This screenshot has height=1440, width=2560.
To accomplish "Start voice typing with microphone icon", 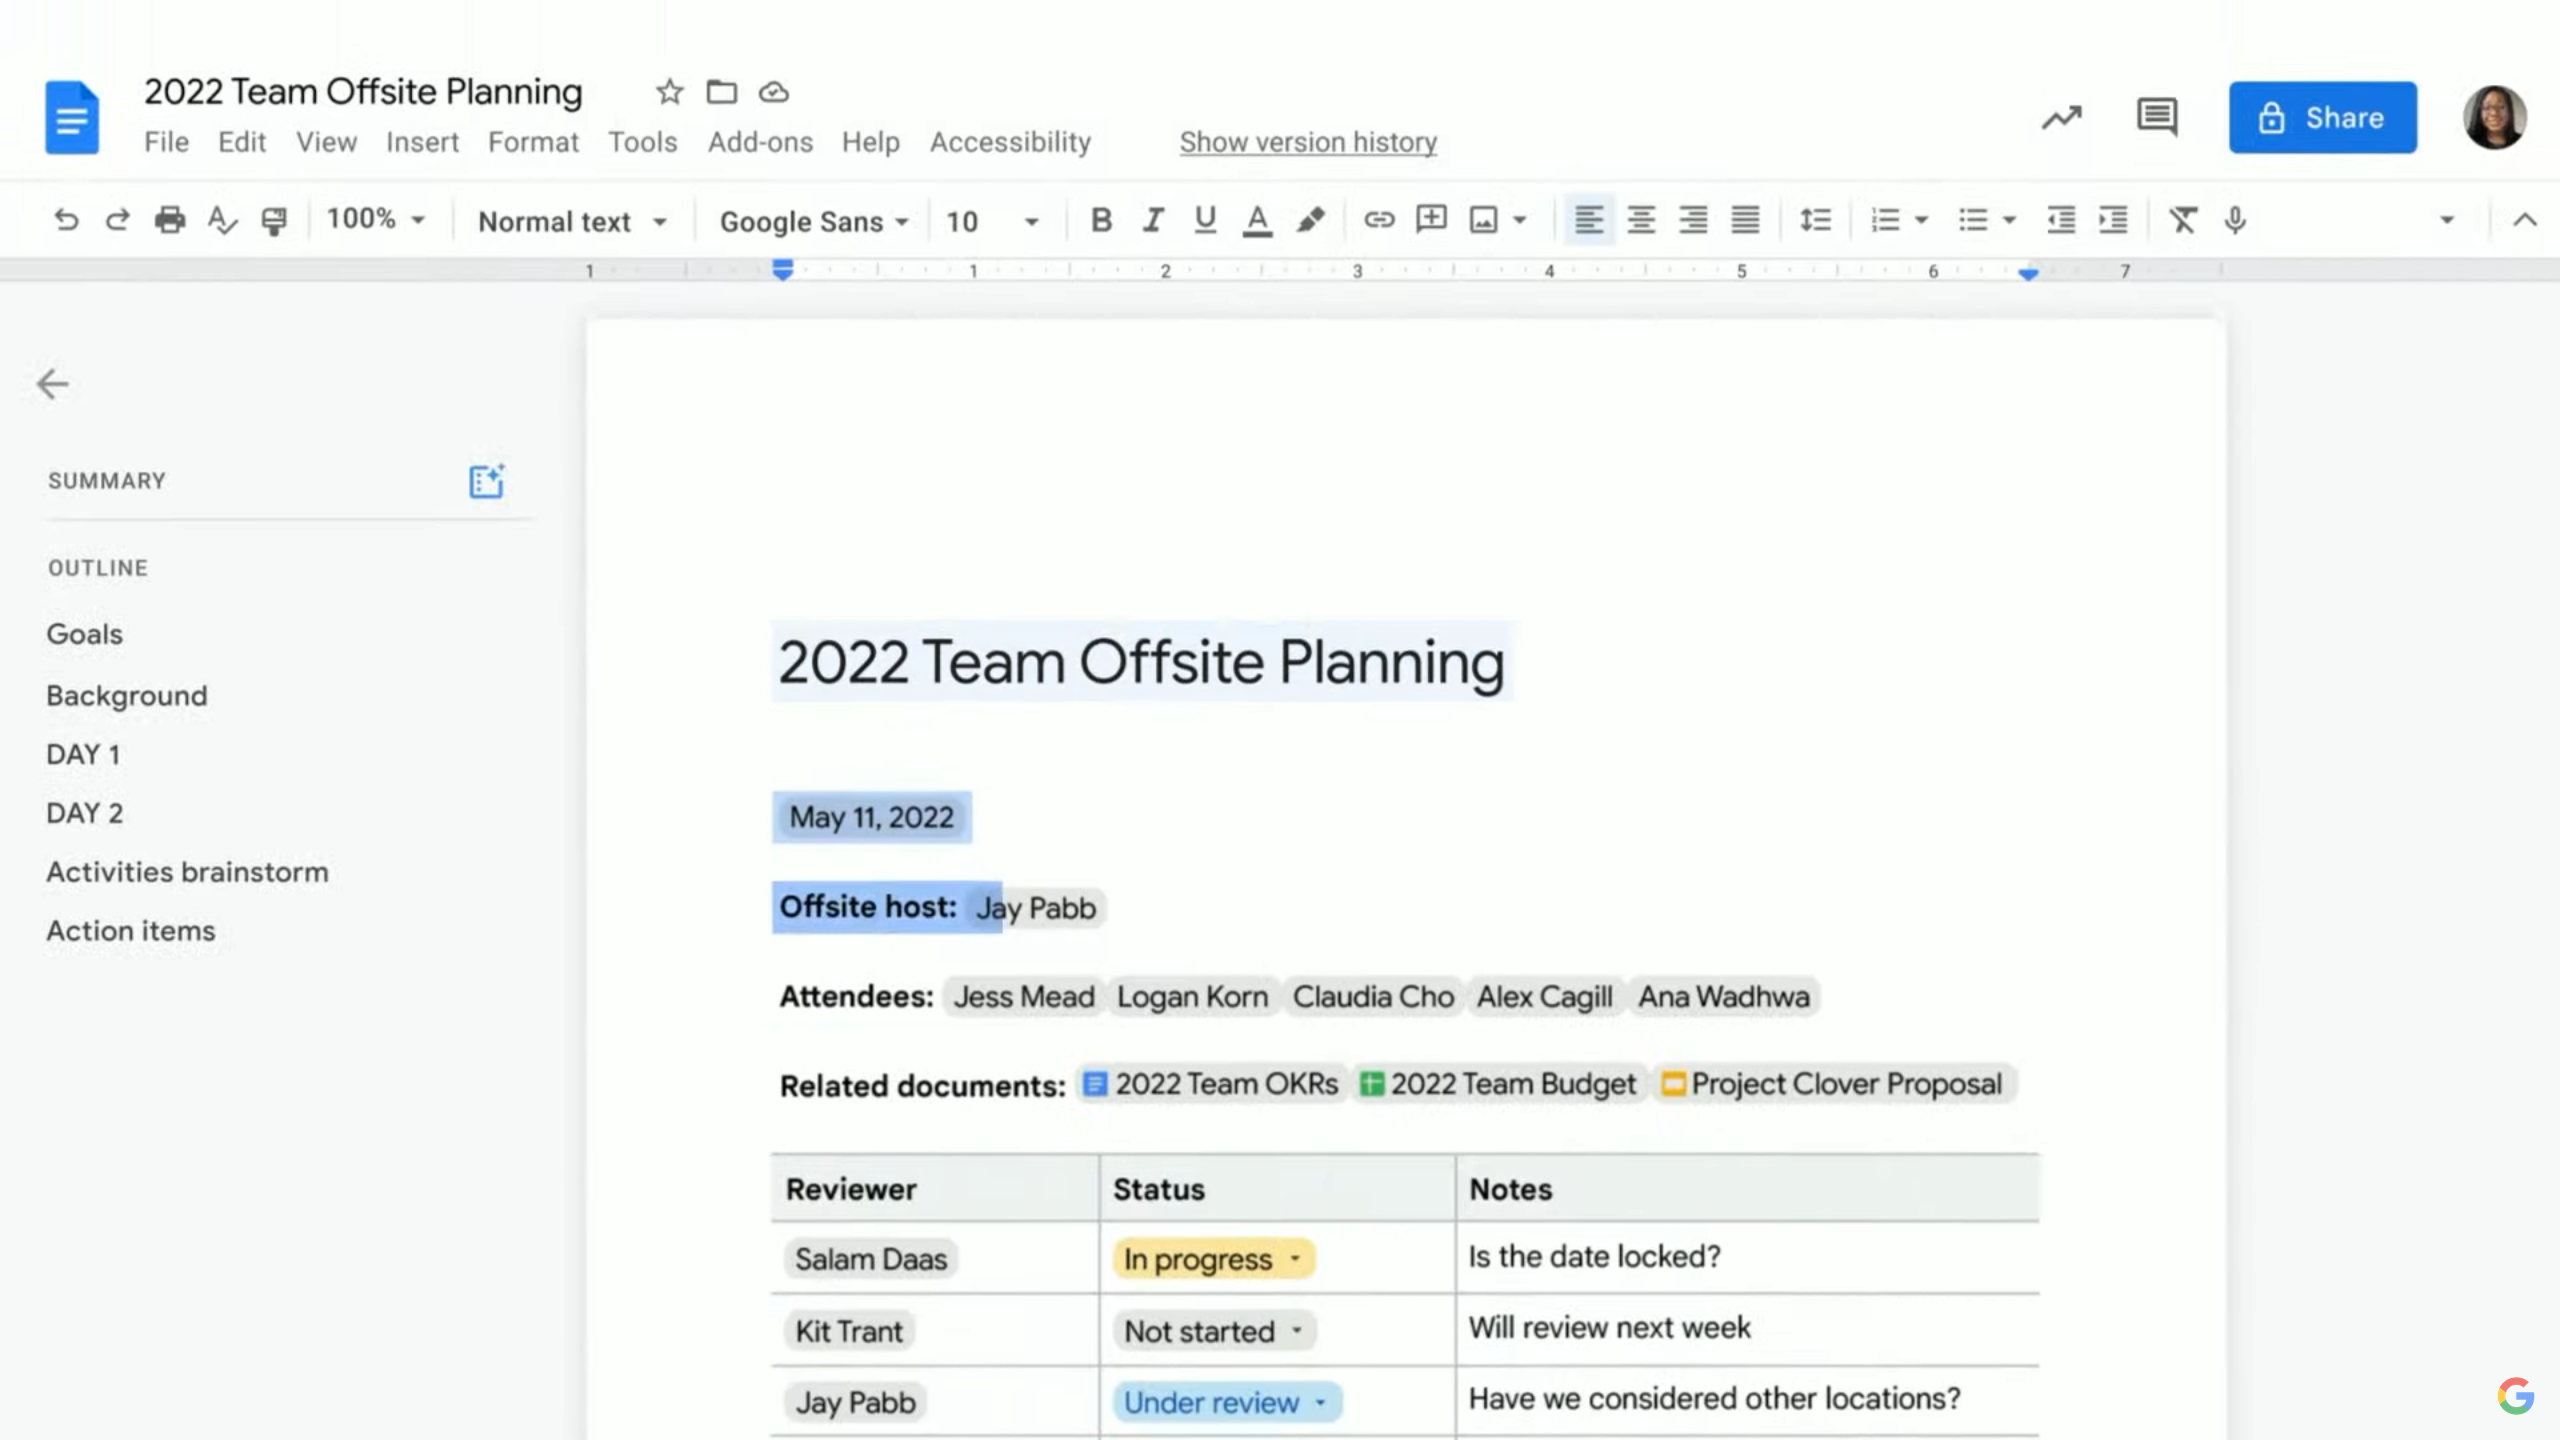I will [x=2235, y=220].
